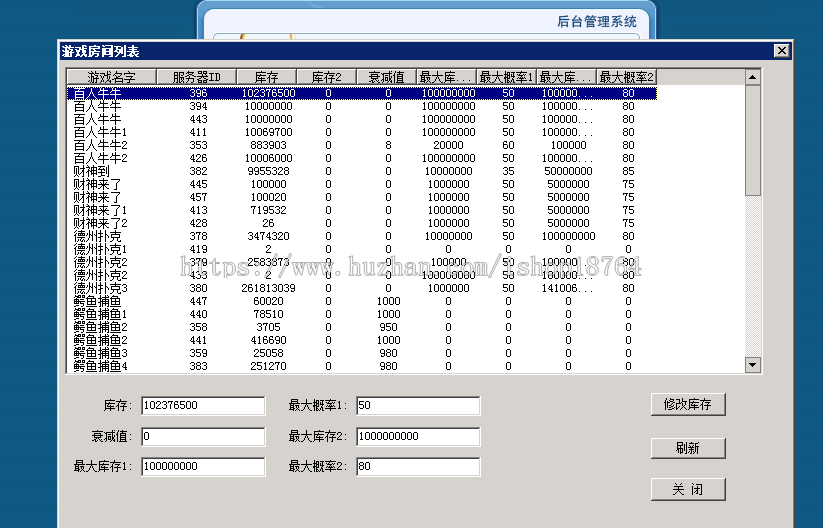This screenshot has height=528, width=823.
Task: Click the 最大概率1 input field
Action: coord(417,406)
